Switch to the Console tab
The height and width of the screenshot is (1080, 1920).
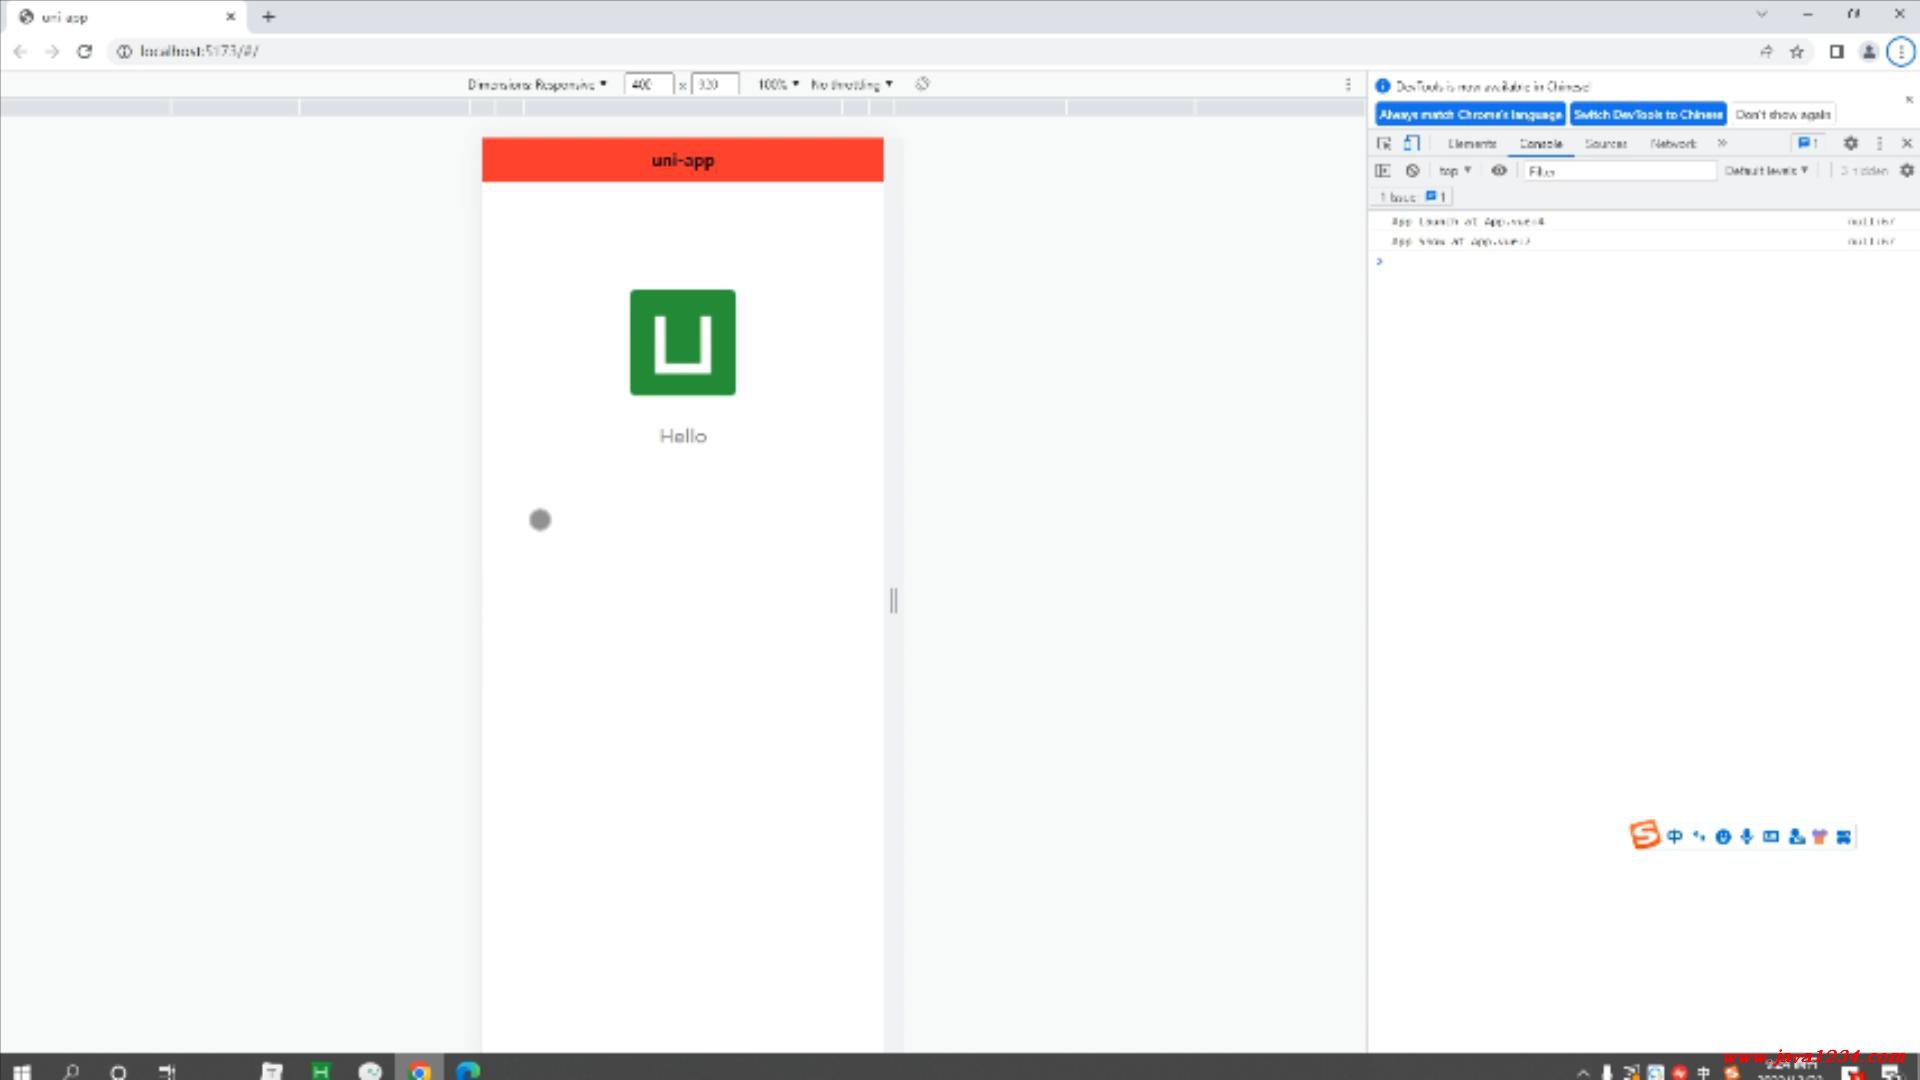(x=1540, y=143)
